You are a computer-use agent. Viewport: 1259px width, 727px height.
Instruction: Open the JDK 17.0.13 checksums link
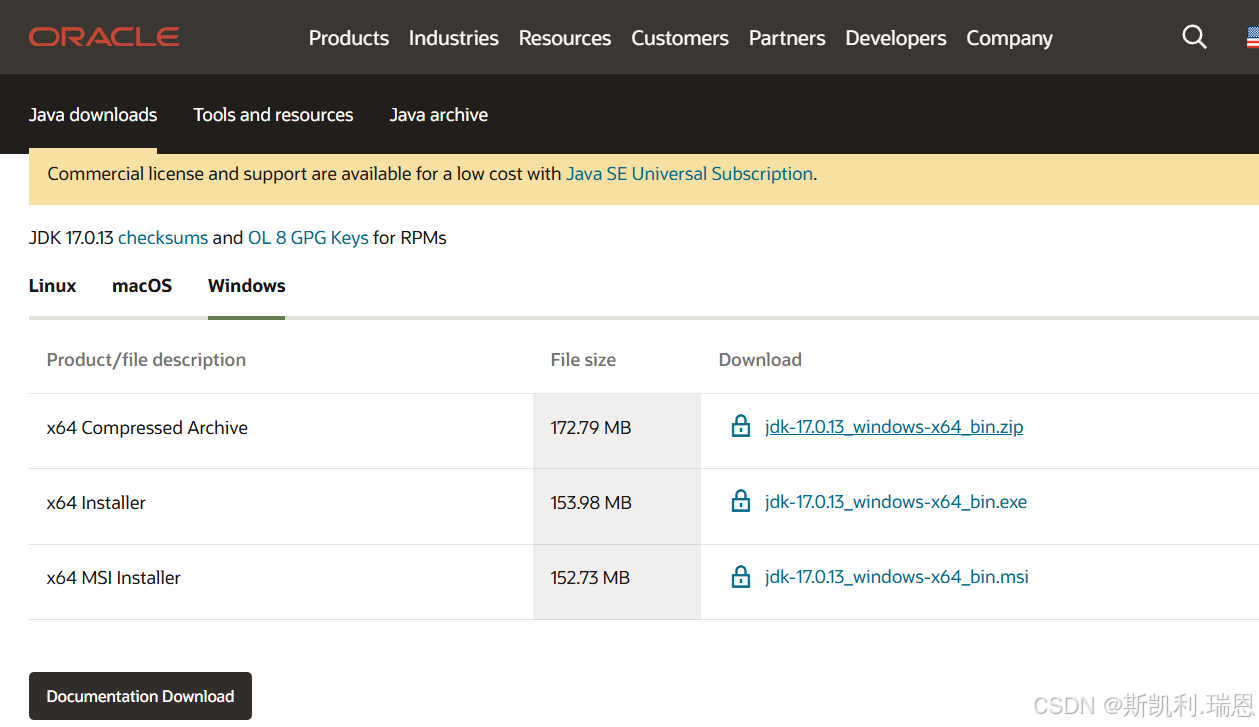[x=163, y=238]
